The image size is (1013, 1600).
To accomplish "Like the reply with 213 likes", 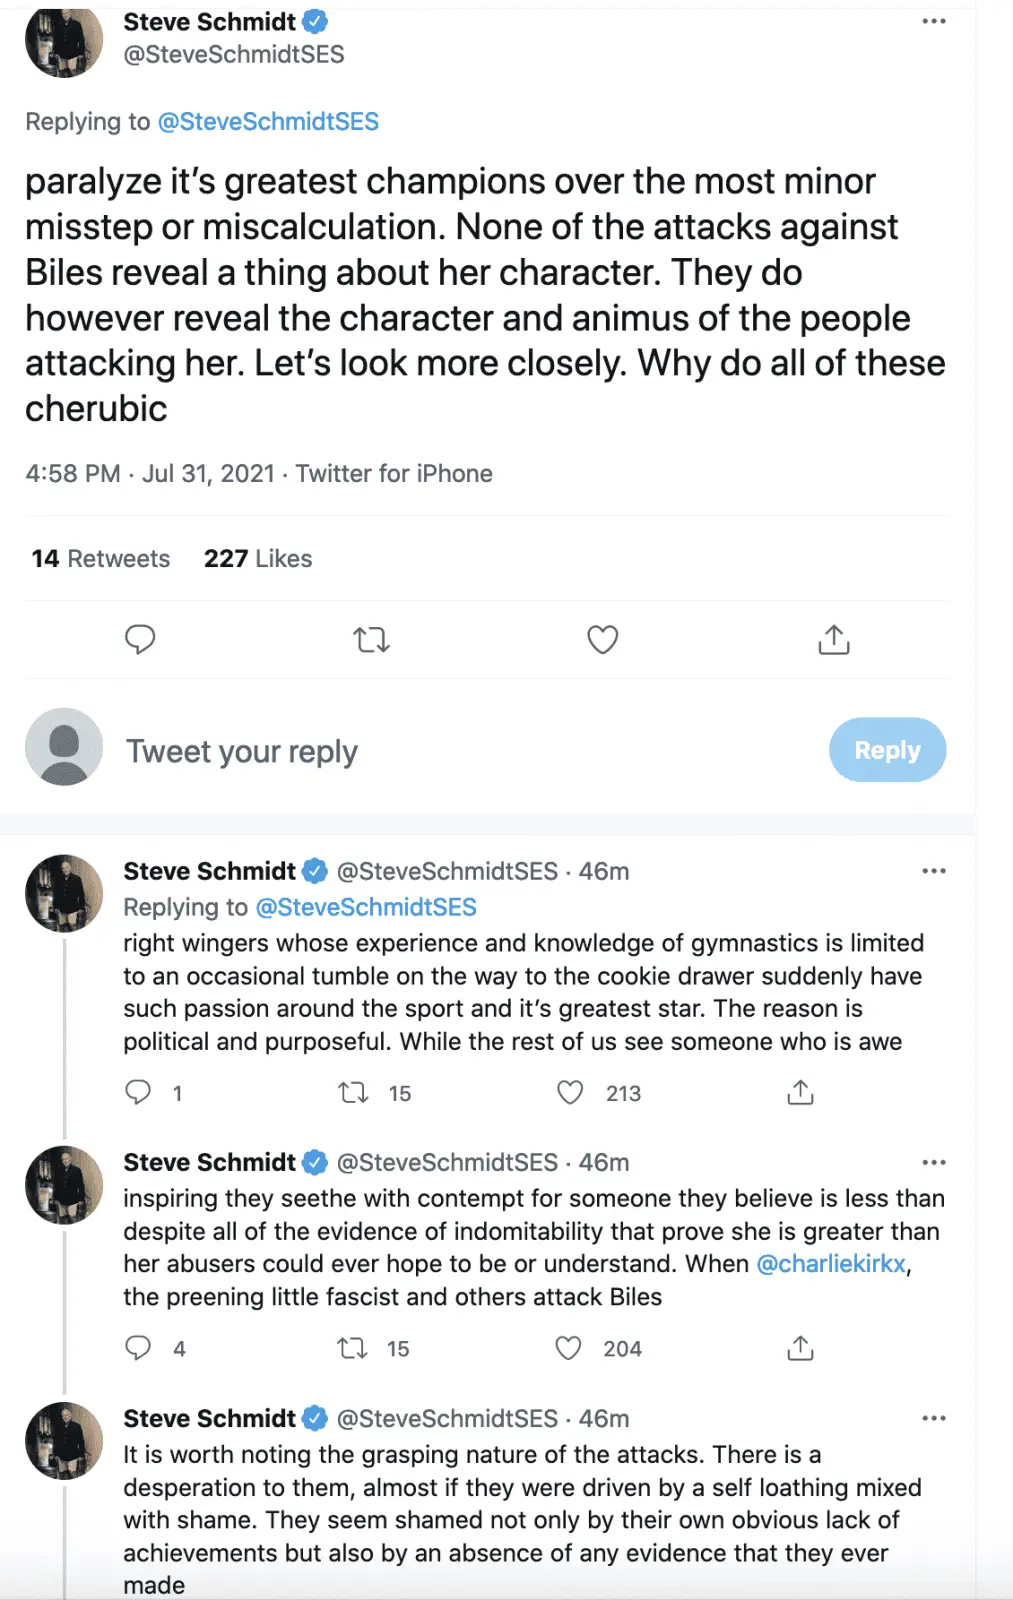I will (x=570, y=1092).
